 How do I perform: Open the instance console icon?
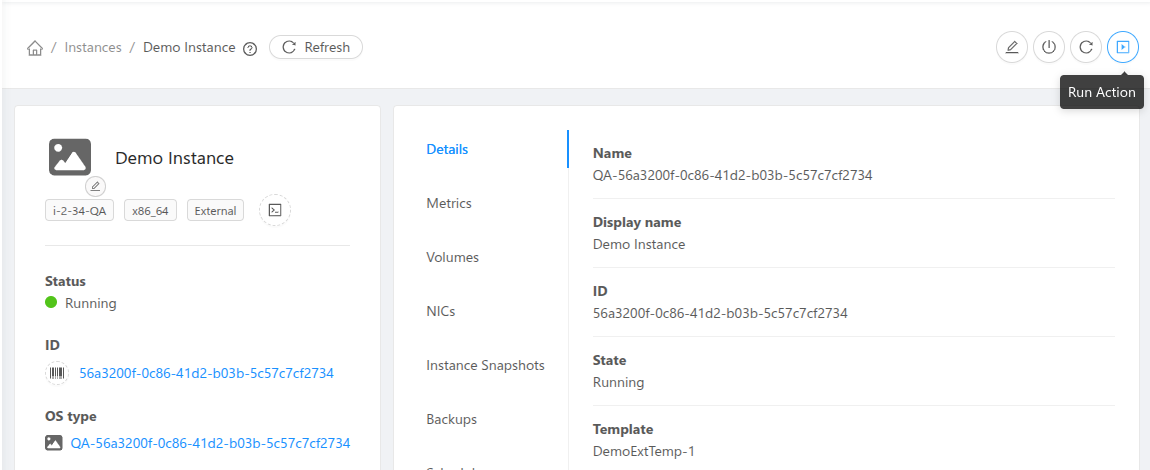[275, 210]
